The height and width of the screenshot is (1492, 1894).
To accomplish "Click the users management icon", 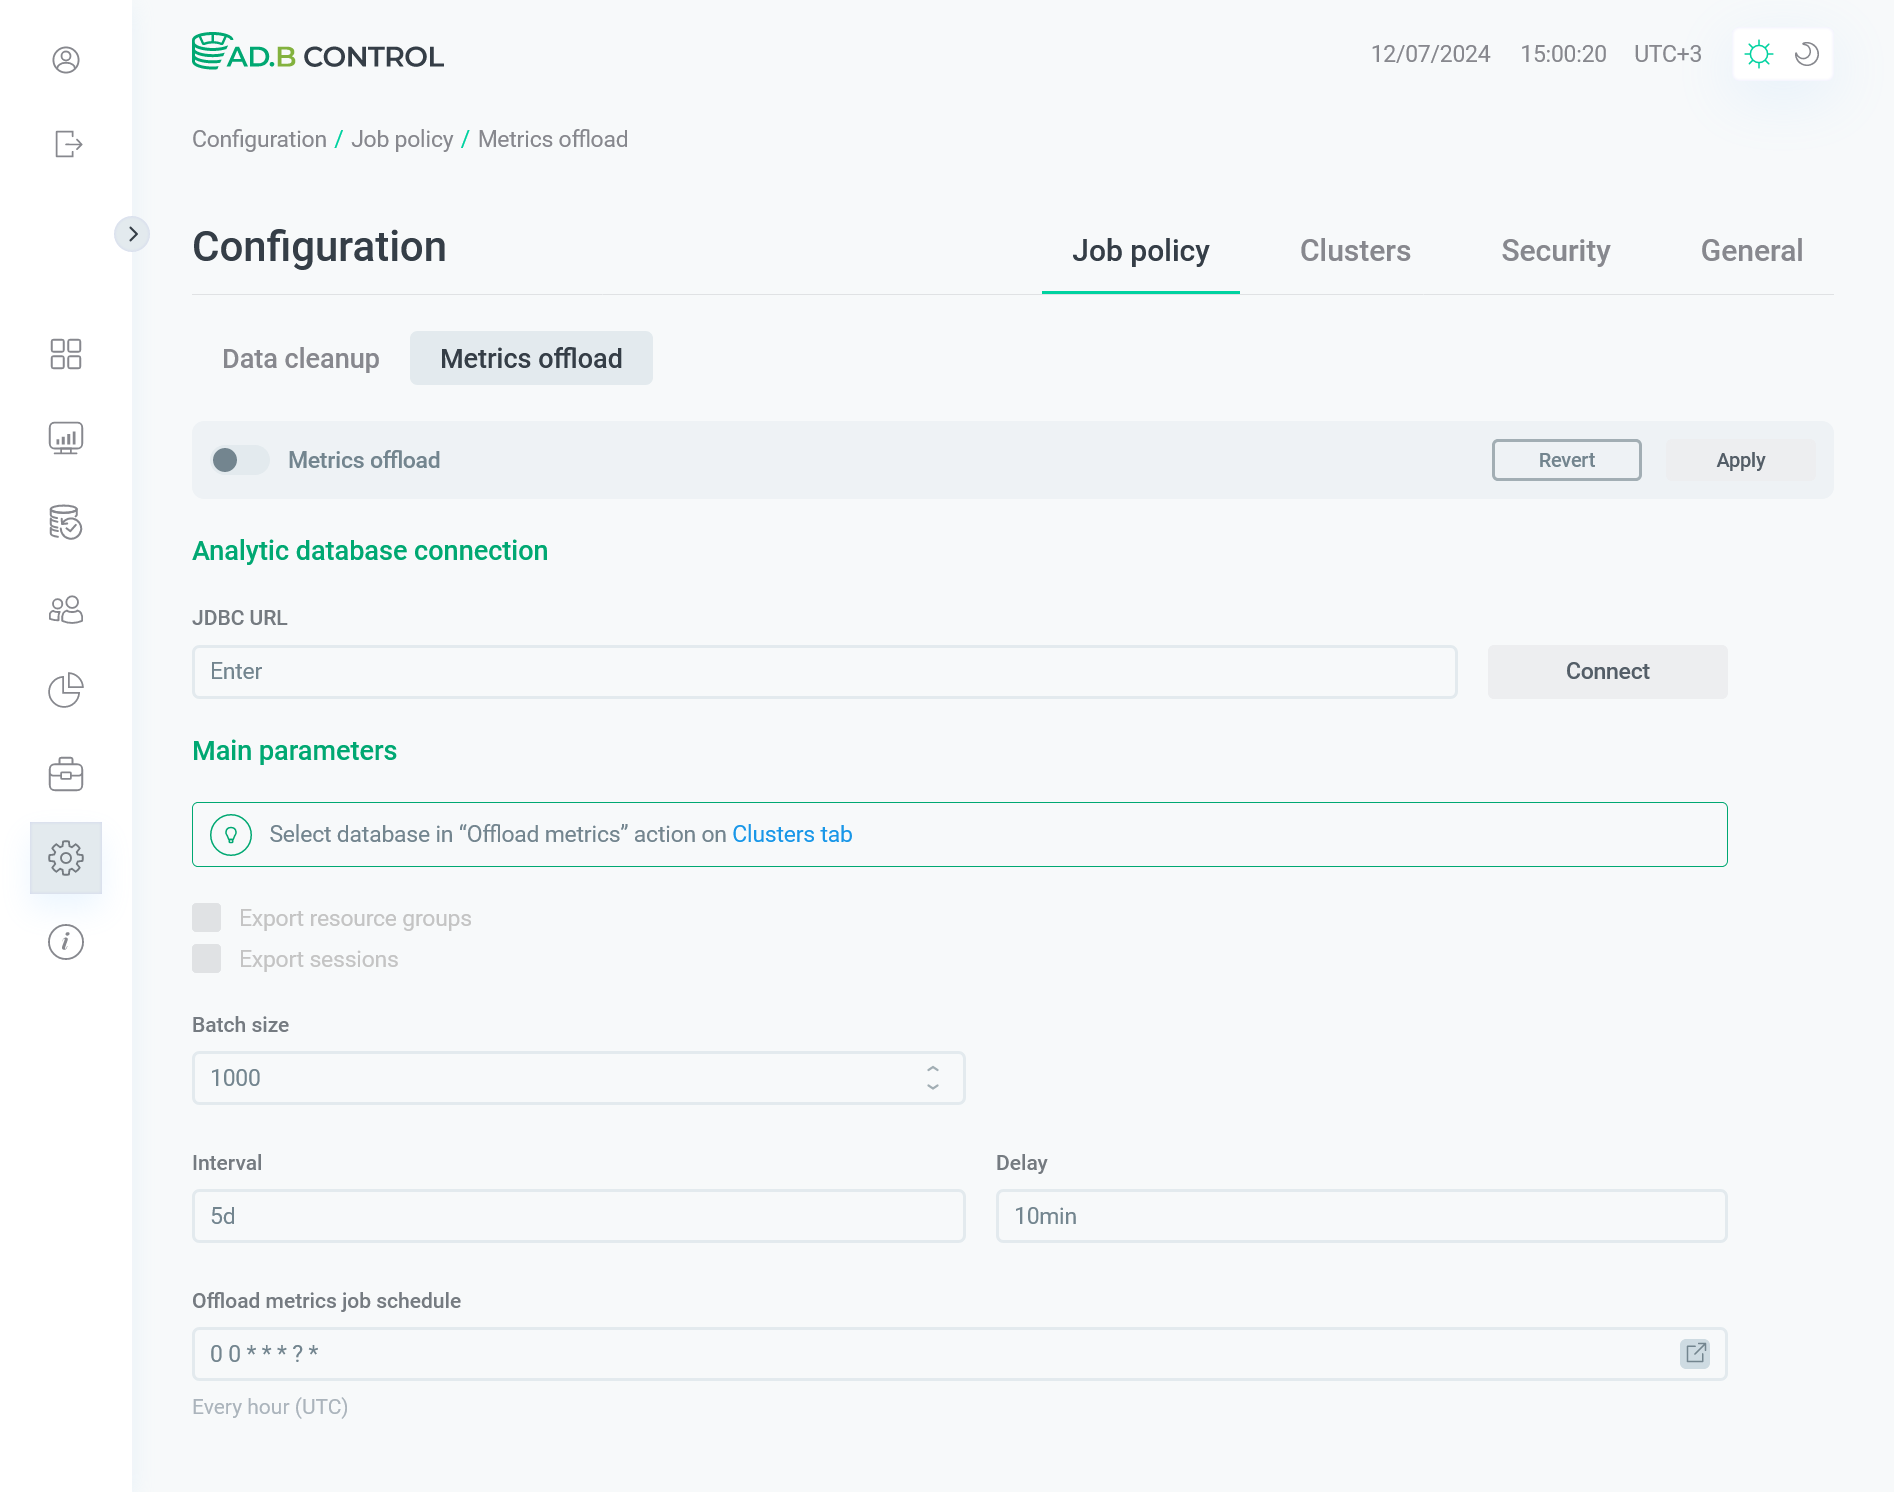I will click(66, 609).
